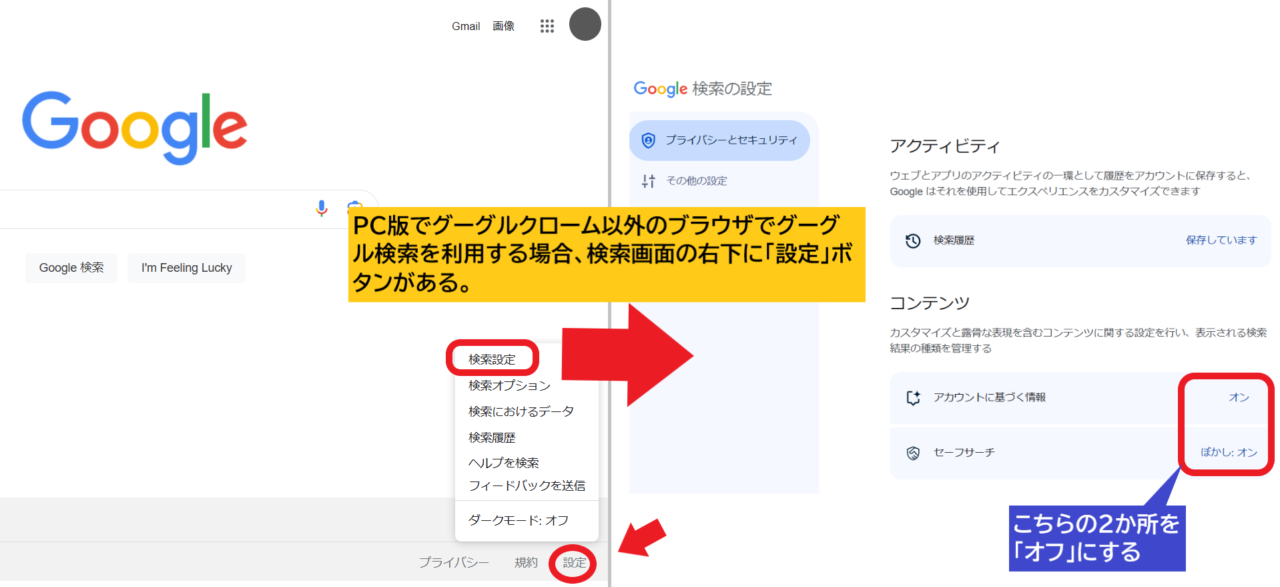Image resolution: width=1280 pixels, height=587 pixels.
Task: Select 検索設定 from the settings menu
Action: pos(492,359)
